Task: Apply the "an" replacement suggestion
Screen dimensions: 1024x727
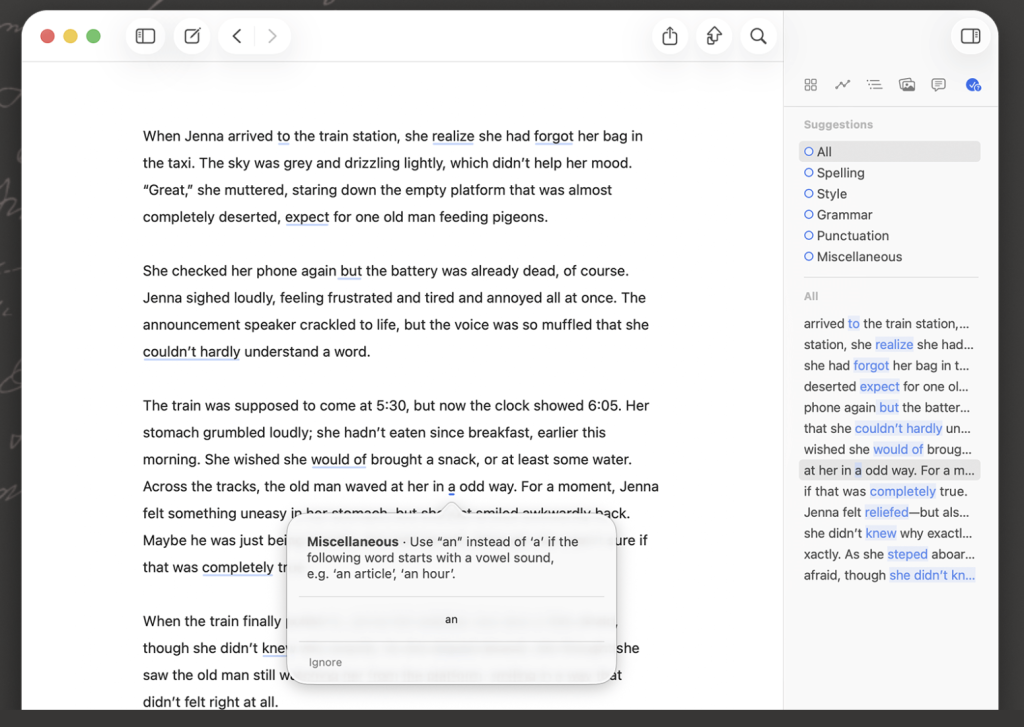Action: pos(451,619)
